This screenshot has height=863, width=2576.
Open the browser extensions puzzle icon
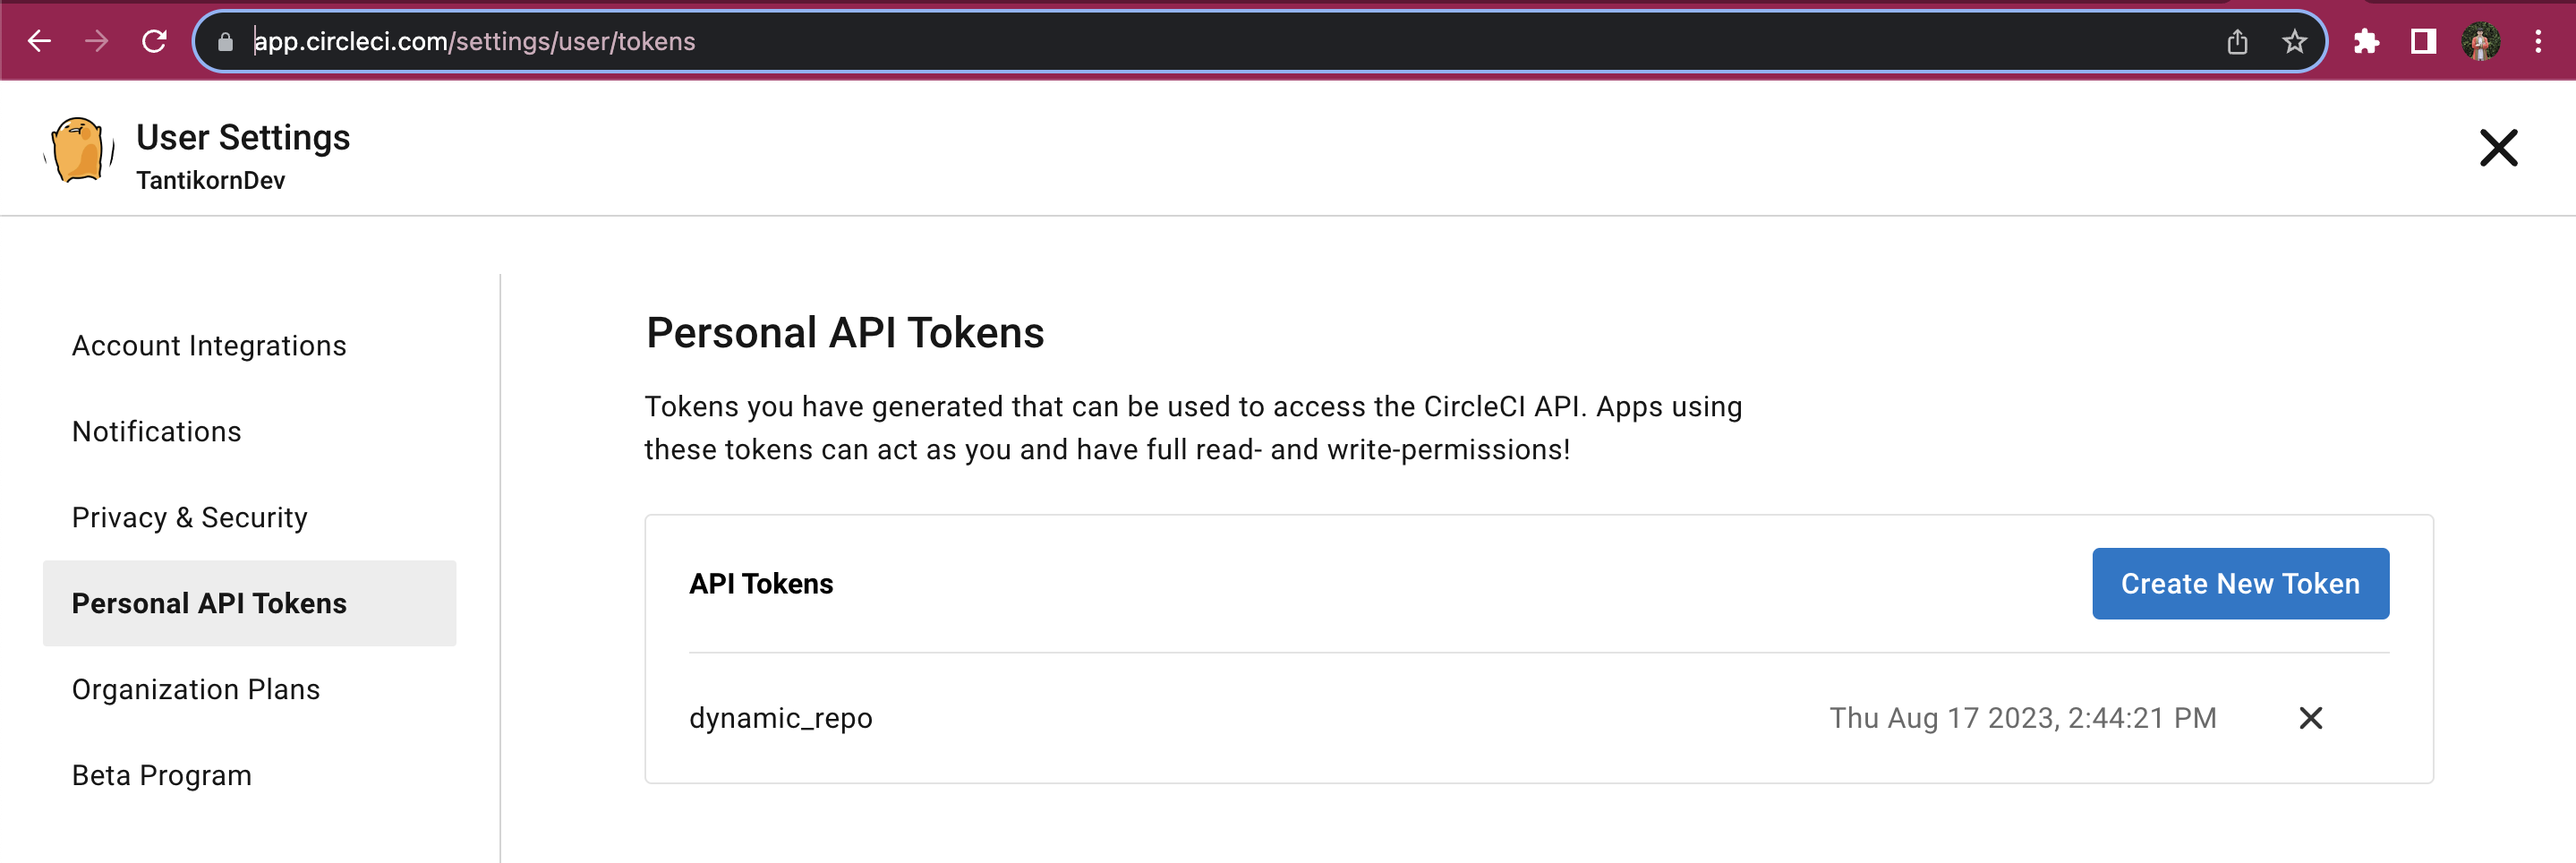2366,42
